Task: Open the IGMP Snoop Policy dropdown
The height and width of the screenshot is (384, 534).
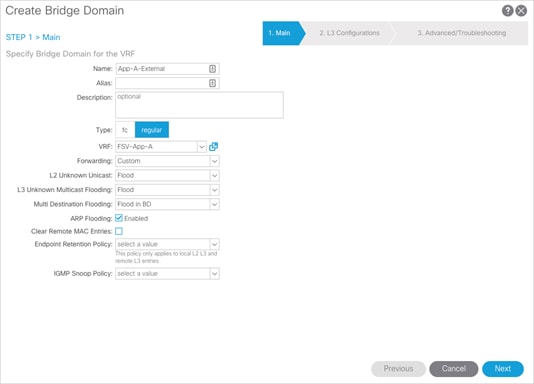Action: coord(215,274)
